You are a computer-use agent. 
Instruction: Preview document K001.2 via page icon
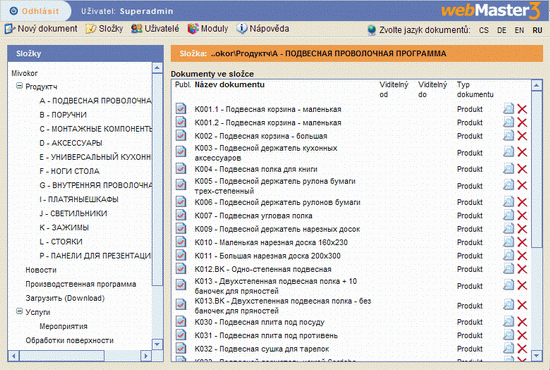click(x=508, y=122)
